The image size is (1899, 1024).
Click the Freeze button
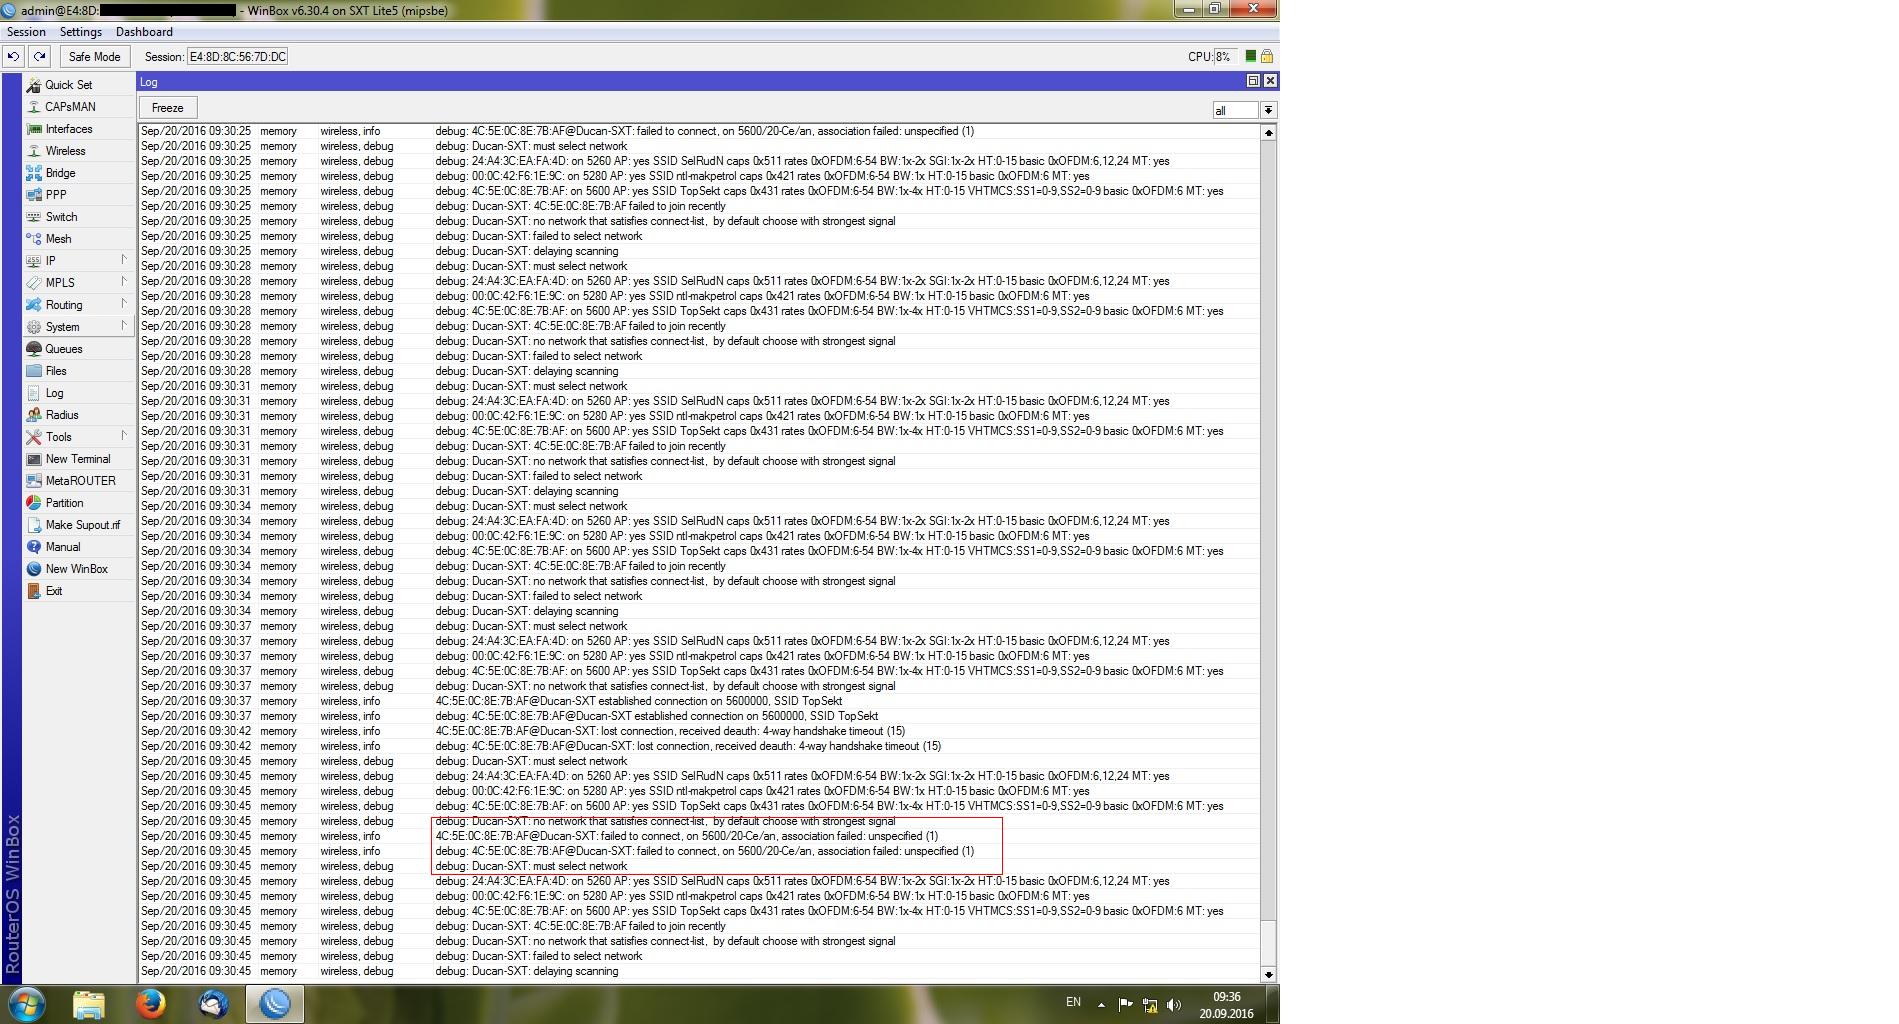(168, 108)
